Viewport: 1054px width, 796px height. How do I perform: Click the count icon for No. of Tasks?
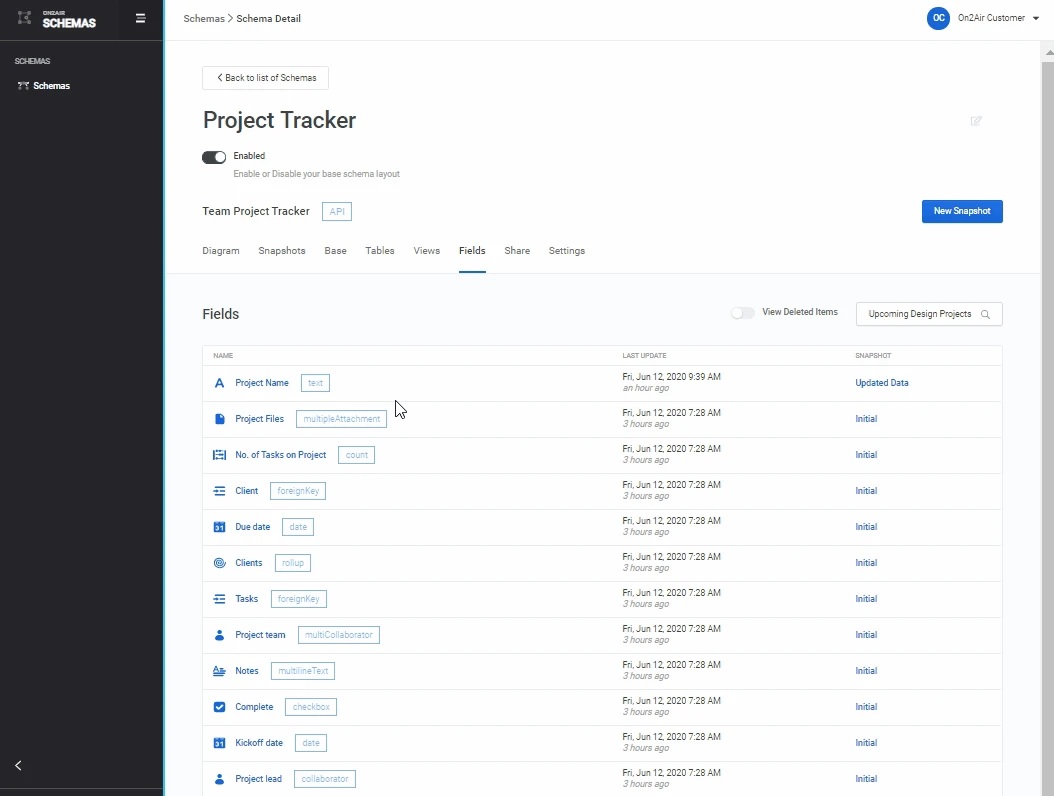pyautogui.click(x=220, y=455)
